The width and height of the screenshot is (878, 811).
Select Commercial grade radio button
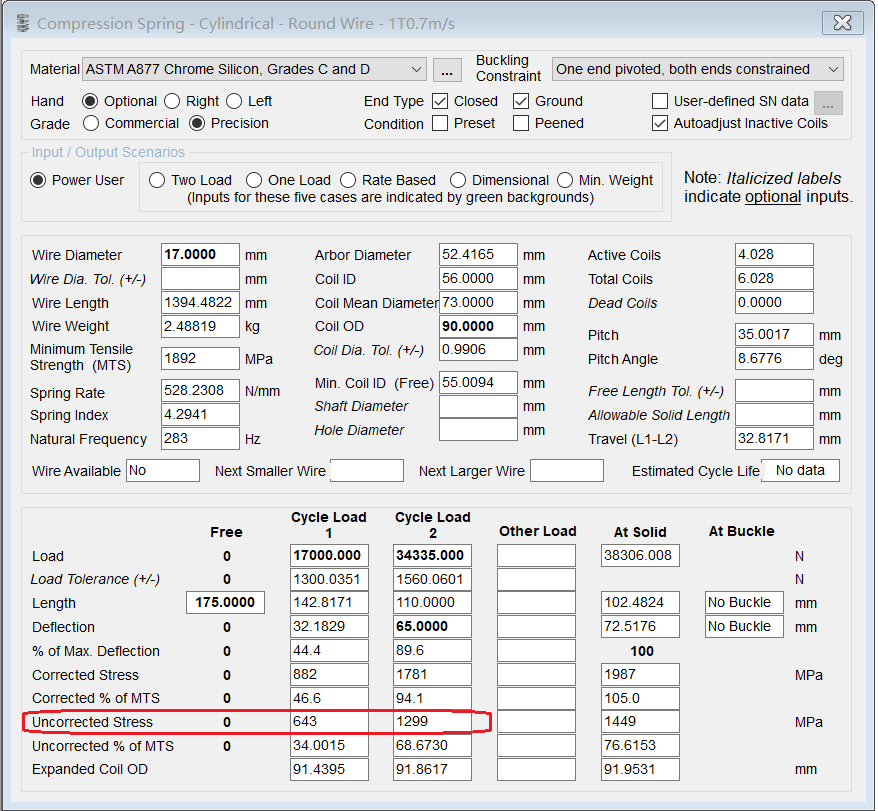(91, 123)
